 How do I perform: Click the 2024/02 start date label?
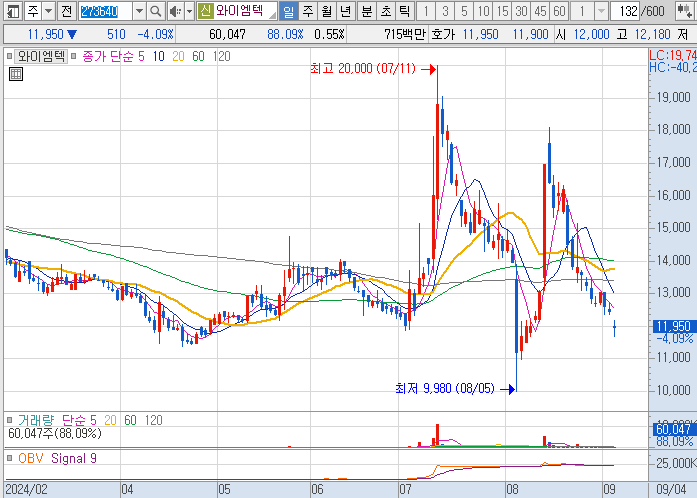26,489
